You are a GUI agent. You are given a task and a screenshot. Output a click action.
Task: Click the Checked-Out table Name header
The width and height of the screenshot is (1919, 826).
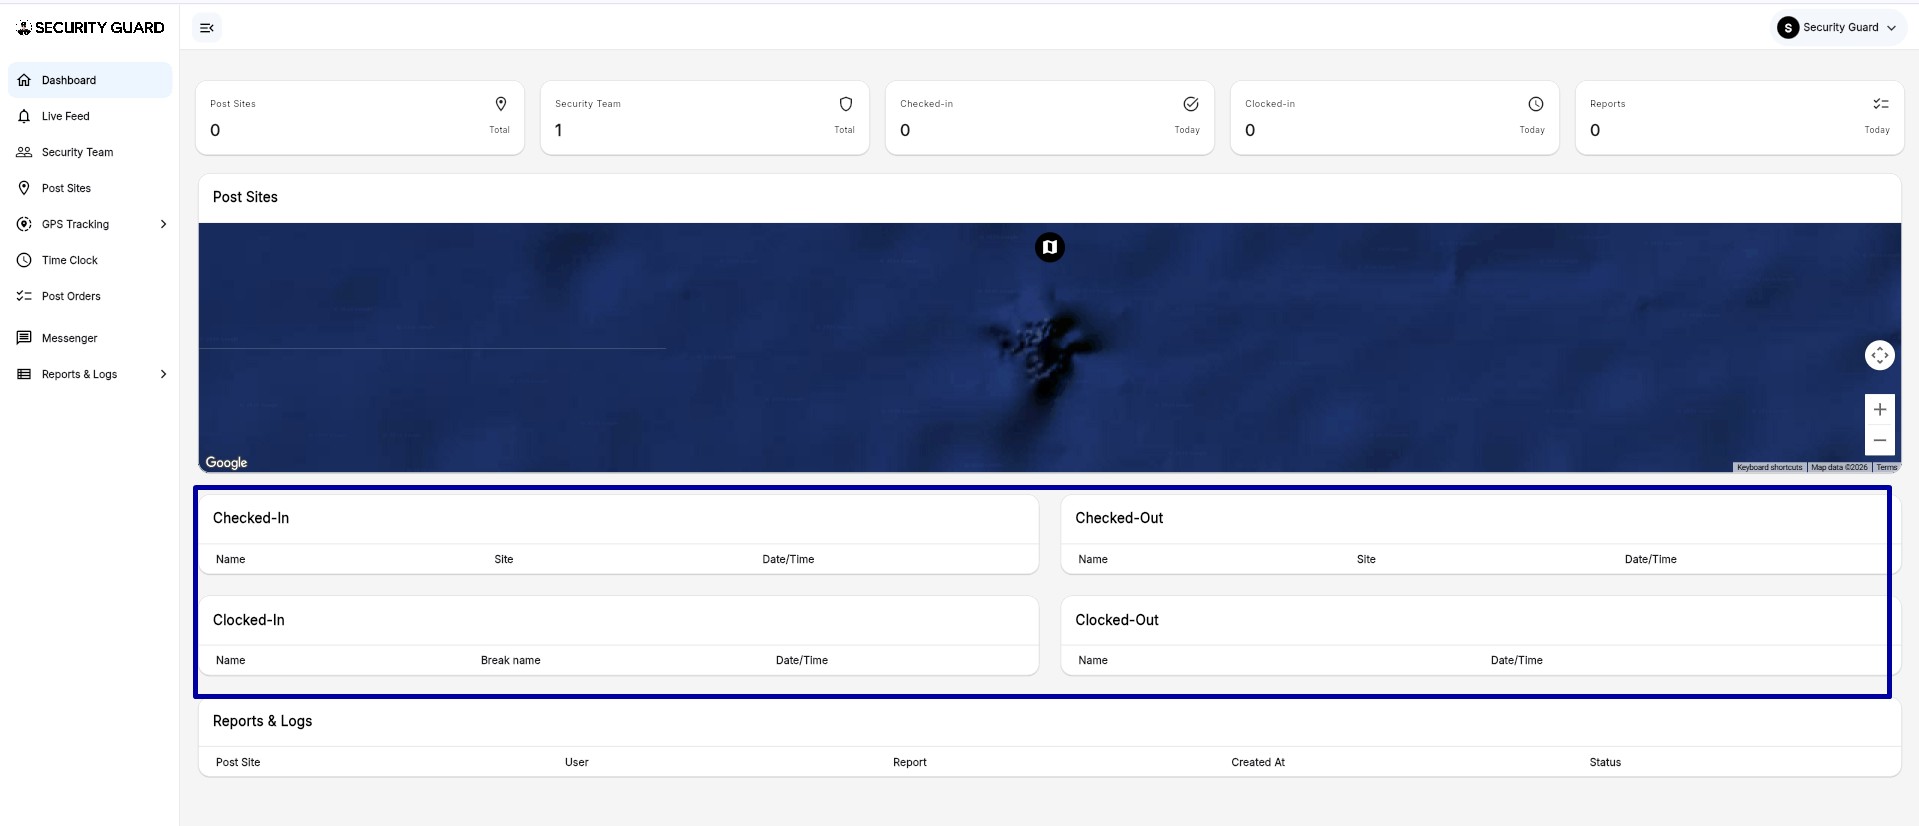pyautogui.click(x=1093, y=559)
